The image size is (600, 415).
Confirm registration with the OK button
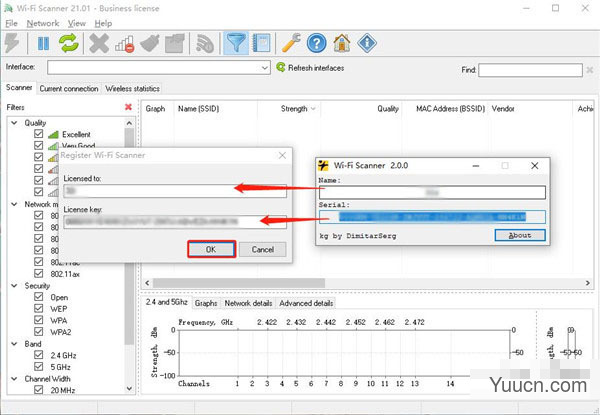[x=211, y=249]
